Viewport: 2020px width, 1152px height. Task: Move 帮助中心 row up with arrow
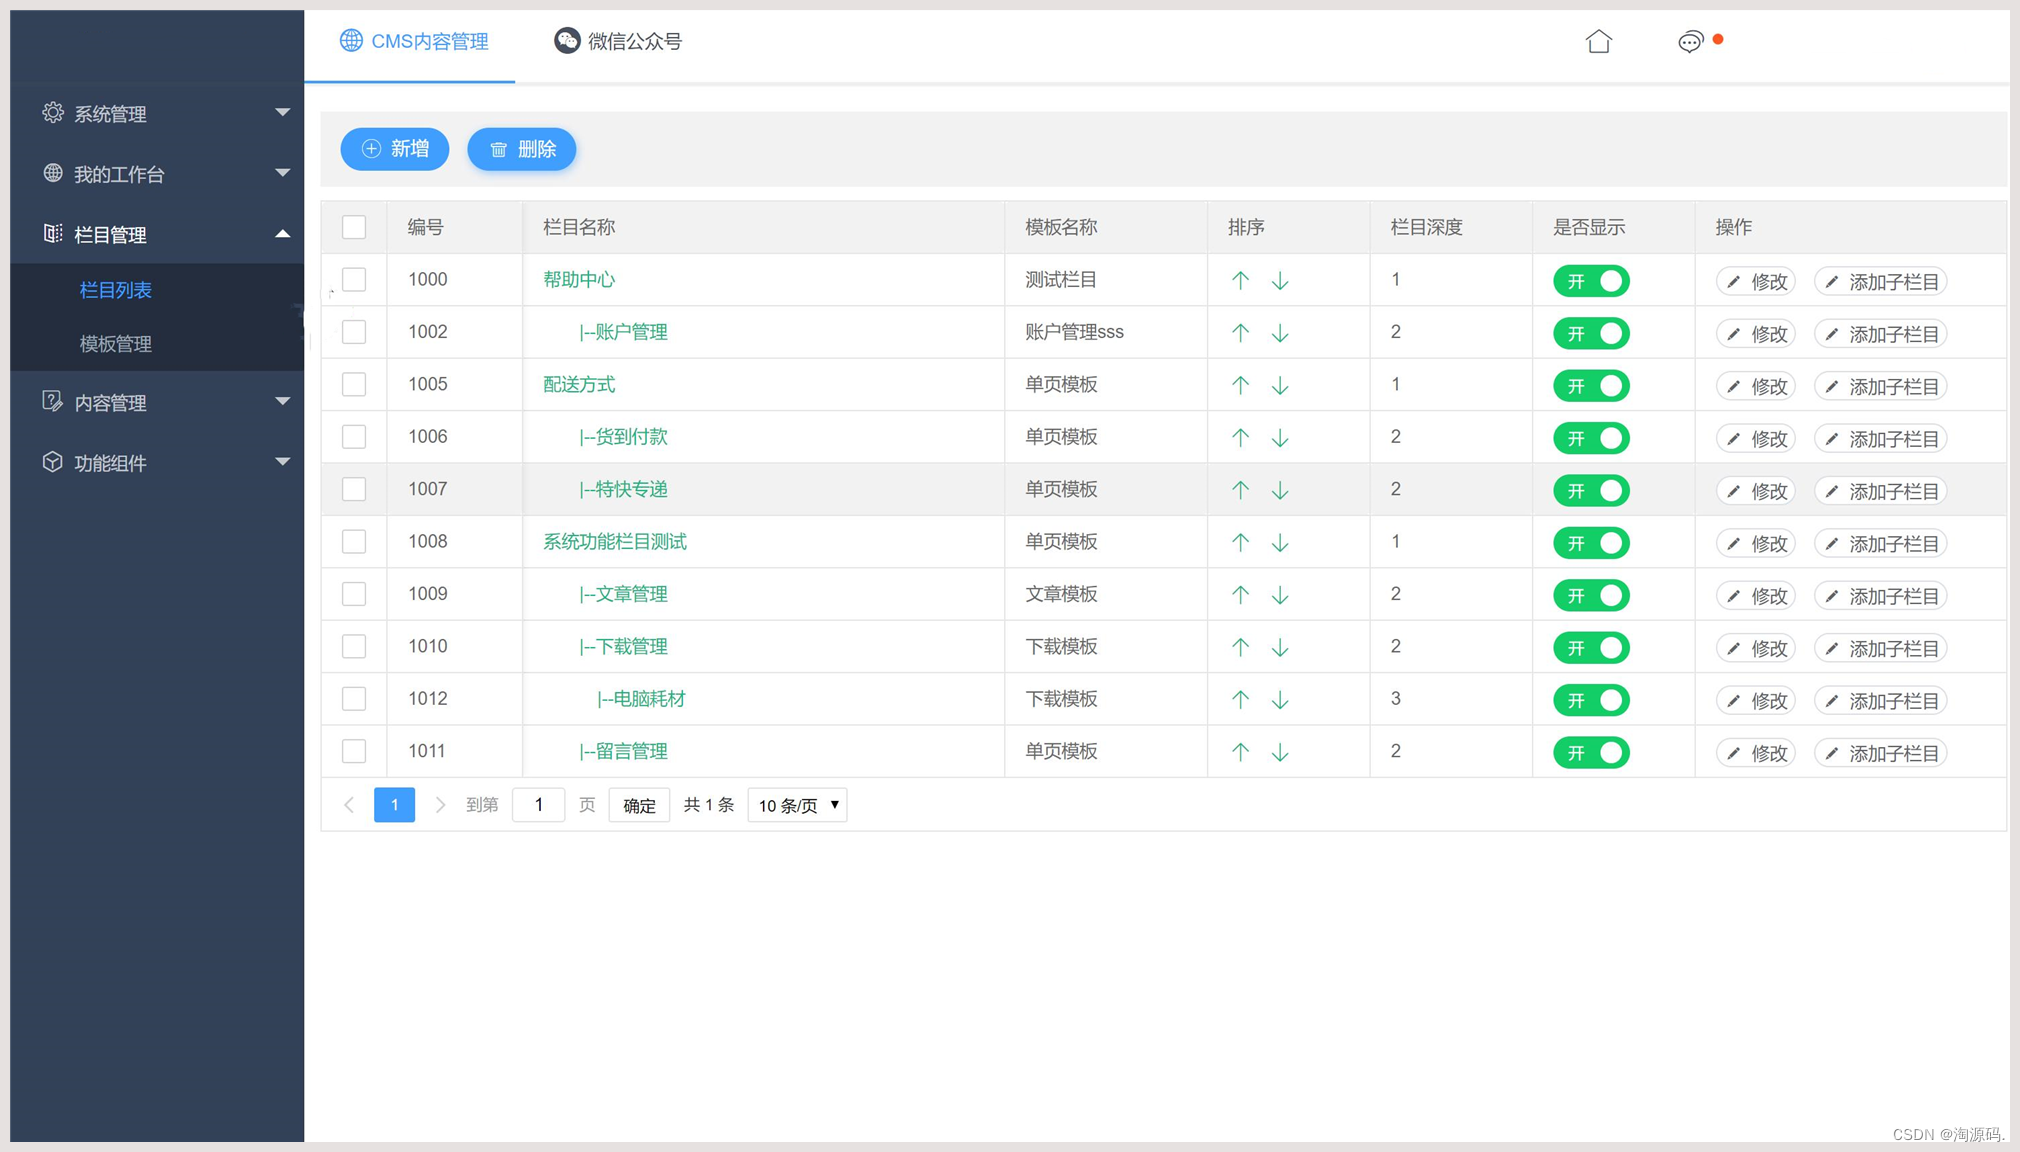click(x=1240, y=281)
